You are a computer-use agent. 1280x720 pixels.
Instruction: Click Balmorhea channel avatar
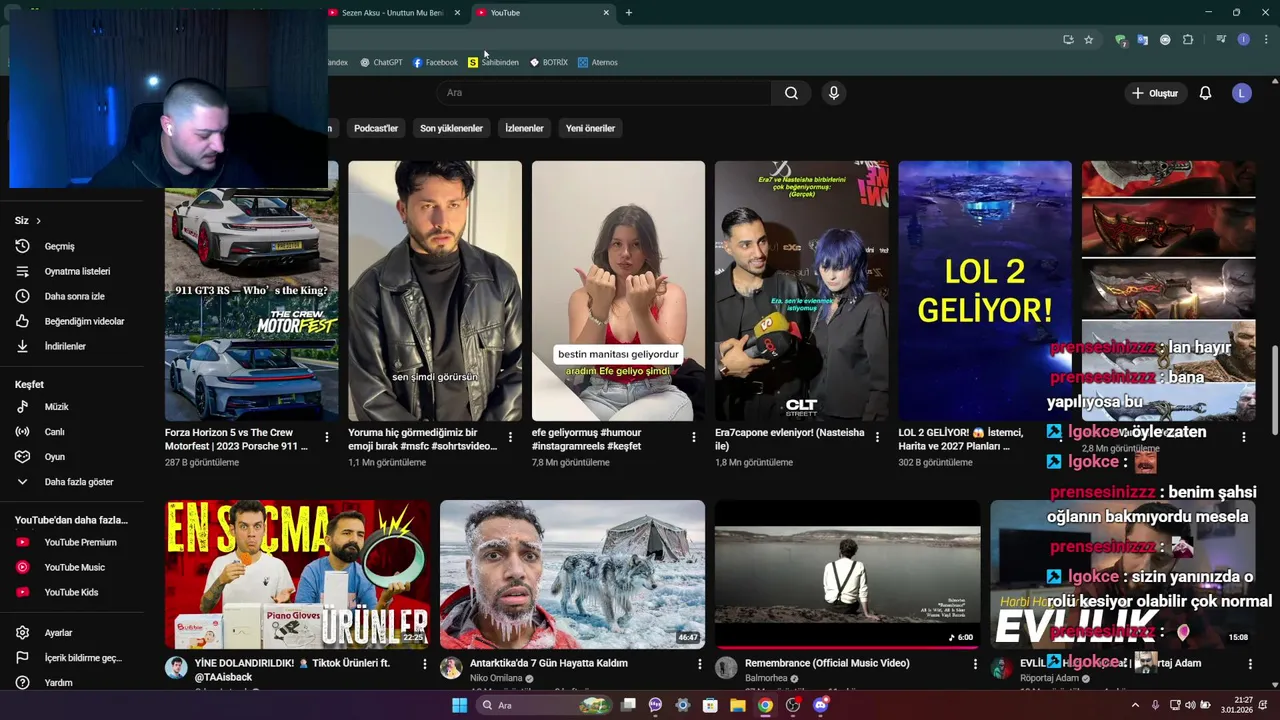(x=727, y=668)
